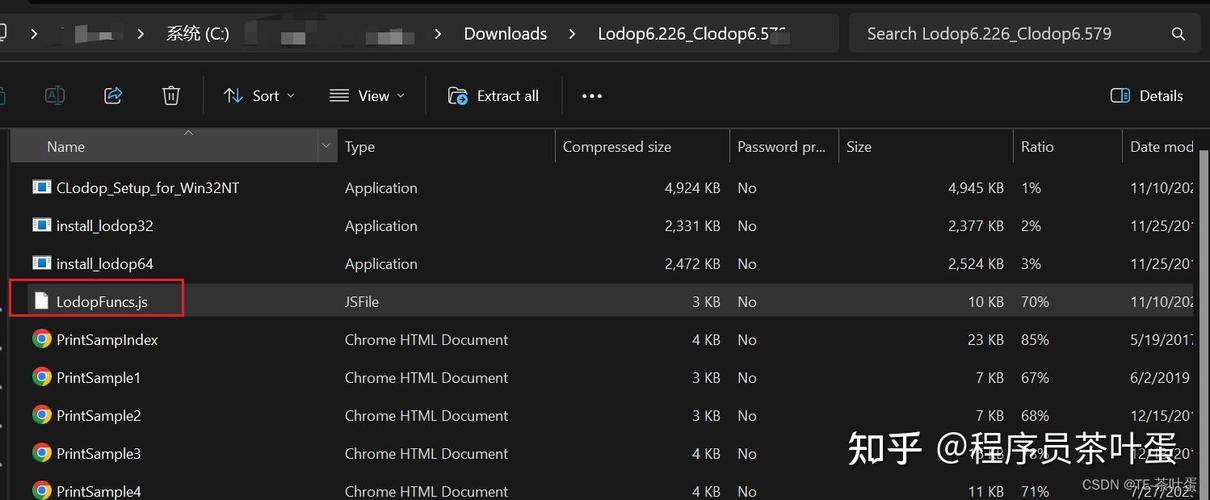Sort by the Compressed size column header
Image resolution: width=1210 pixels, height=500 pixels.
tap(617, 147)
